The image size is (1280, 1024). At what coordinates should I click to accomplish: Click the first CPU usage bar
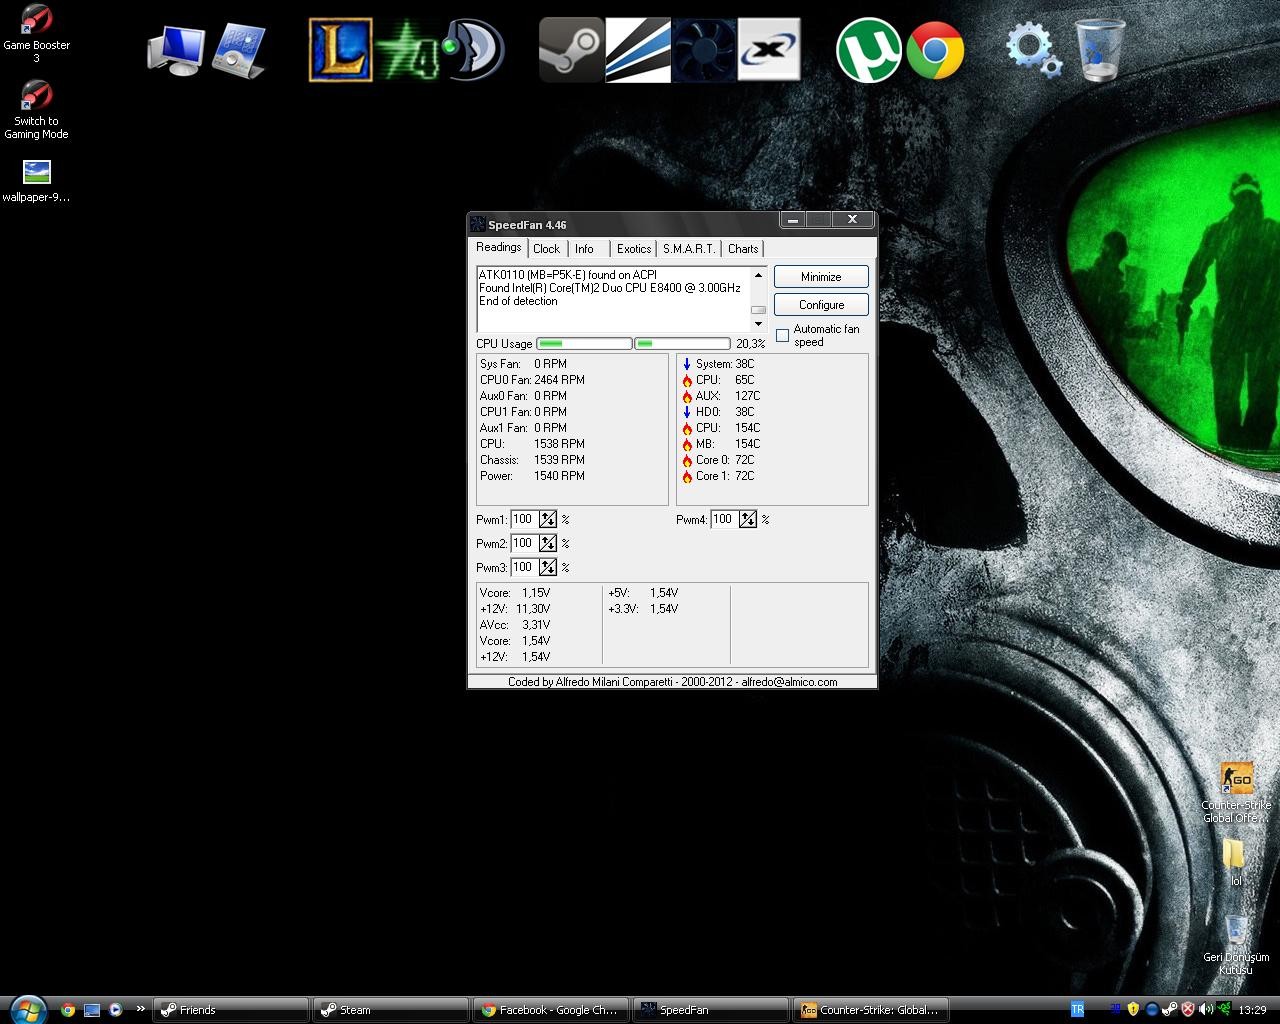point(584,343)
